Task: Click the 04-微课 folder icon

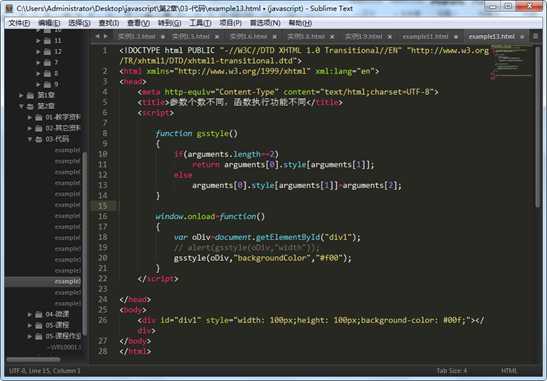Action: click(39, 314)
